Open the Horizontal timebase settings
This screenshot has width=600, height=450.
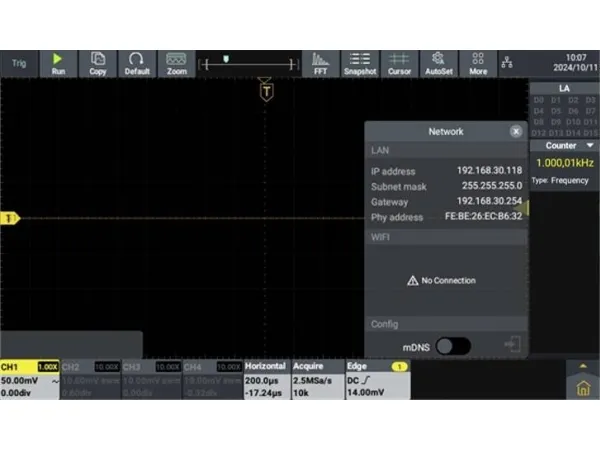(x=266, y=380)
